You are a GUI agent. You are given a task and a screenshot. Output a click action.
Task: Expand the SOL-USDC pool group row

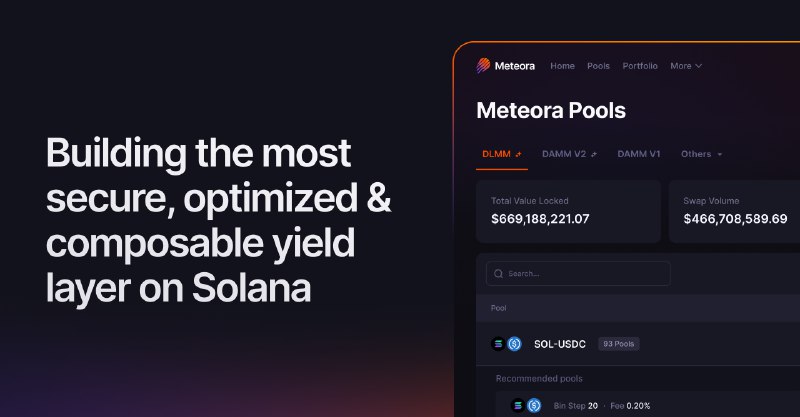pos(558,344)
